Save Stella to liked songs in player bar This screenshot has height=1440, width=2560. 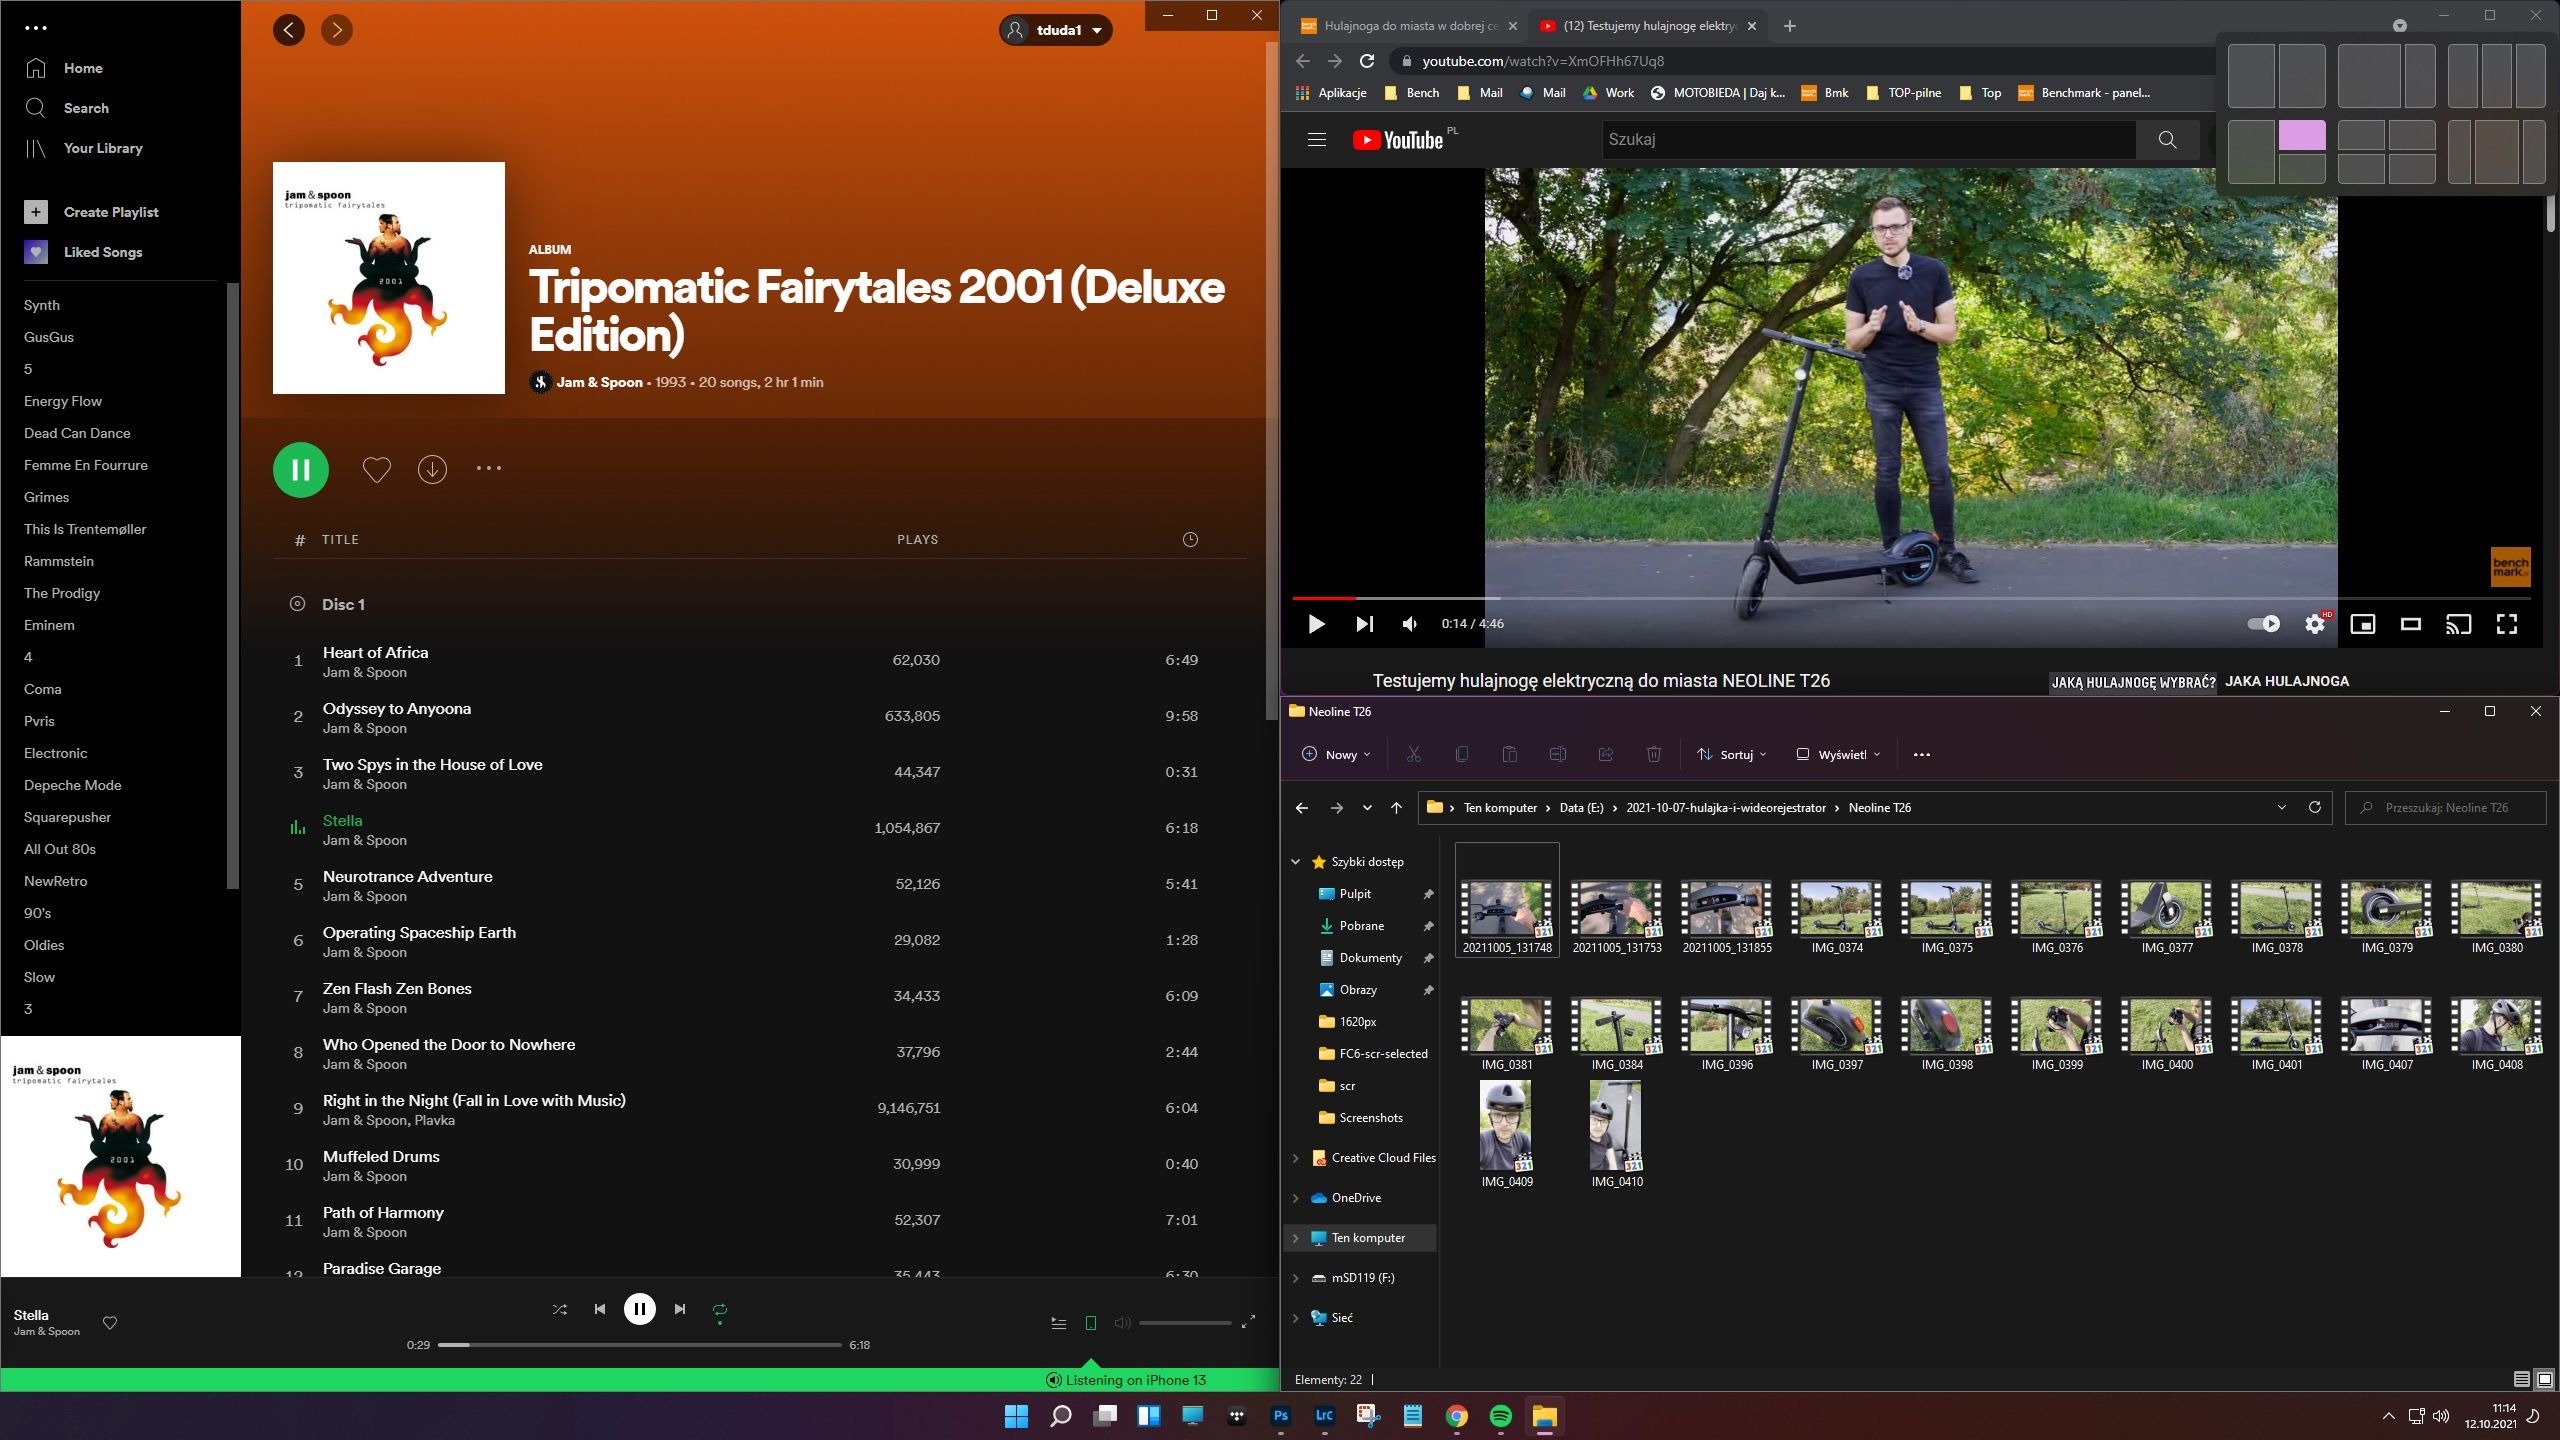tap(110, 1323)
